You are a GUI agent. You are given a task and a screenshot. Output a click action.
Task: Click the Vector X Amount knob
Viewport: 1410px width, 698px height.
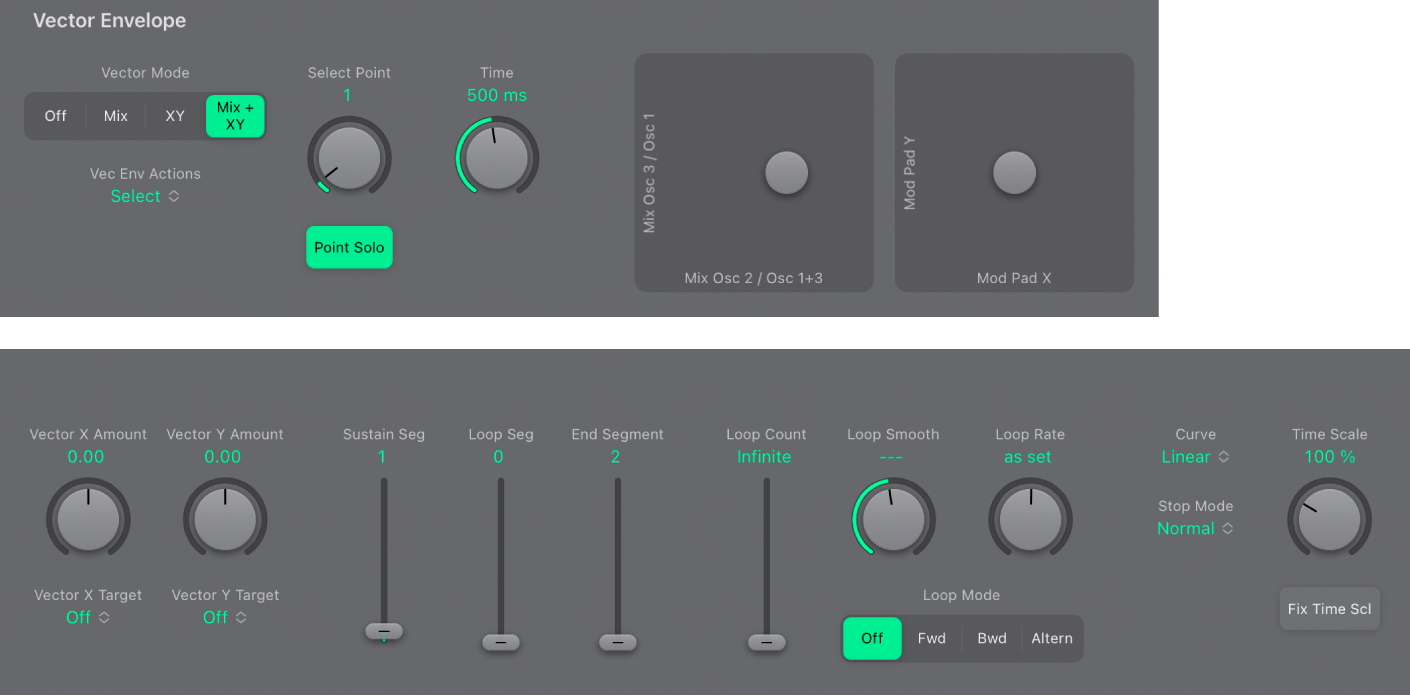pos(88,519)
